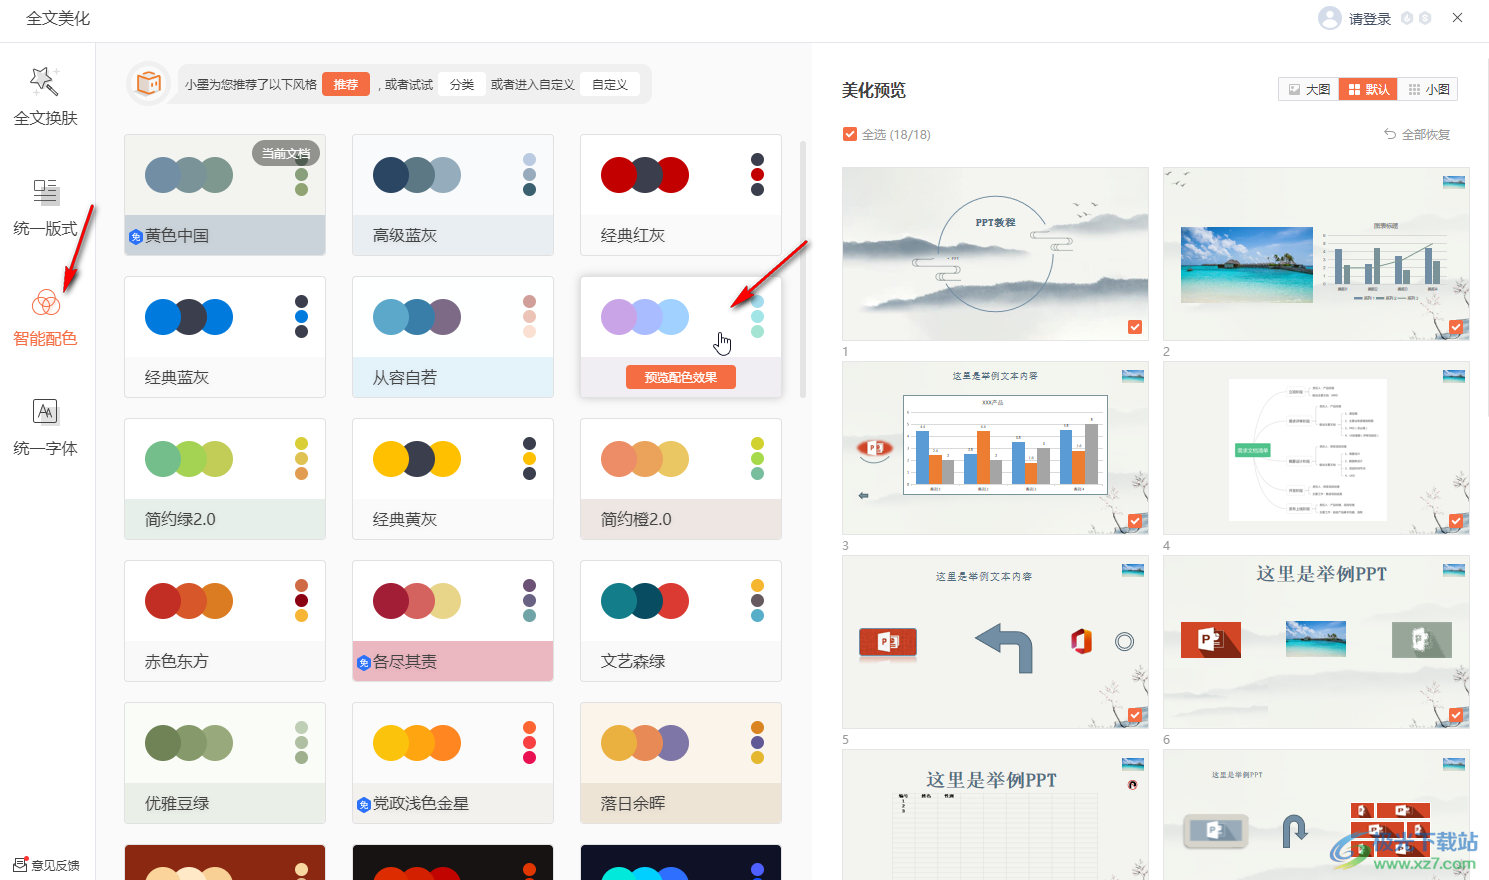Open slide 2 beach chart preview thumbnail
The height and width of the screenshot is (880, 1489).
click(x=1316, y=254)
